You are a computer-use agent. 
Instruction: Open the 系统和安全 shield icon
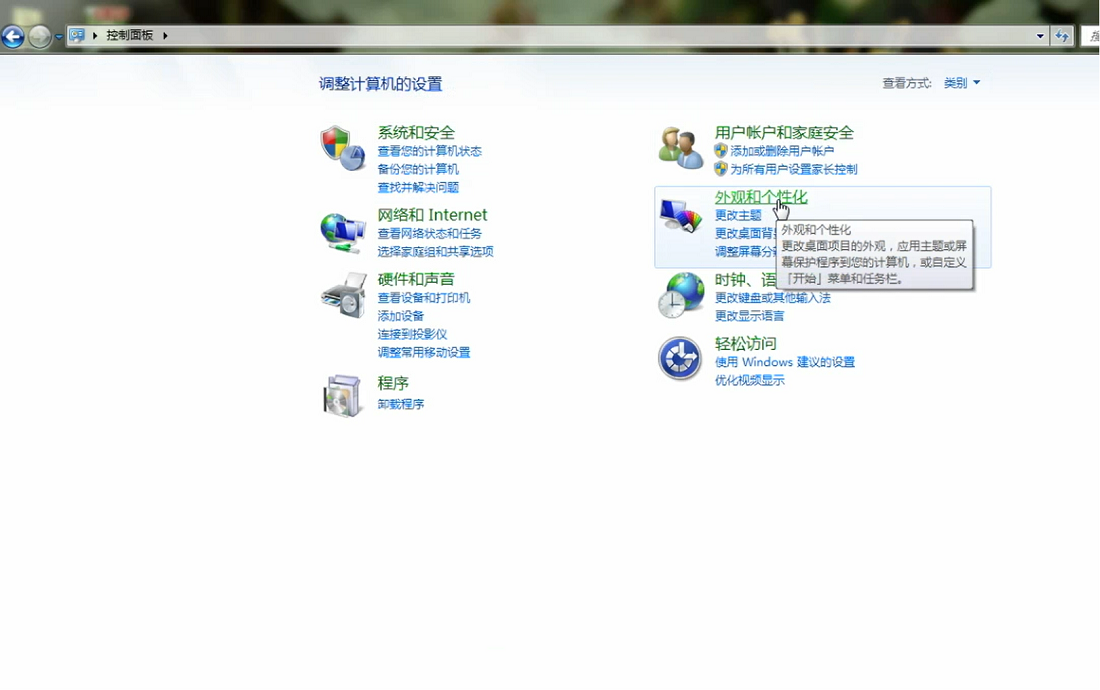click(343, 148)
